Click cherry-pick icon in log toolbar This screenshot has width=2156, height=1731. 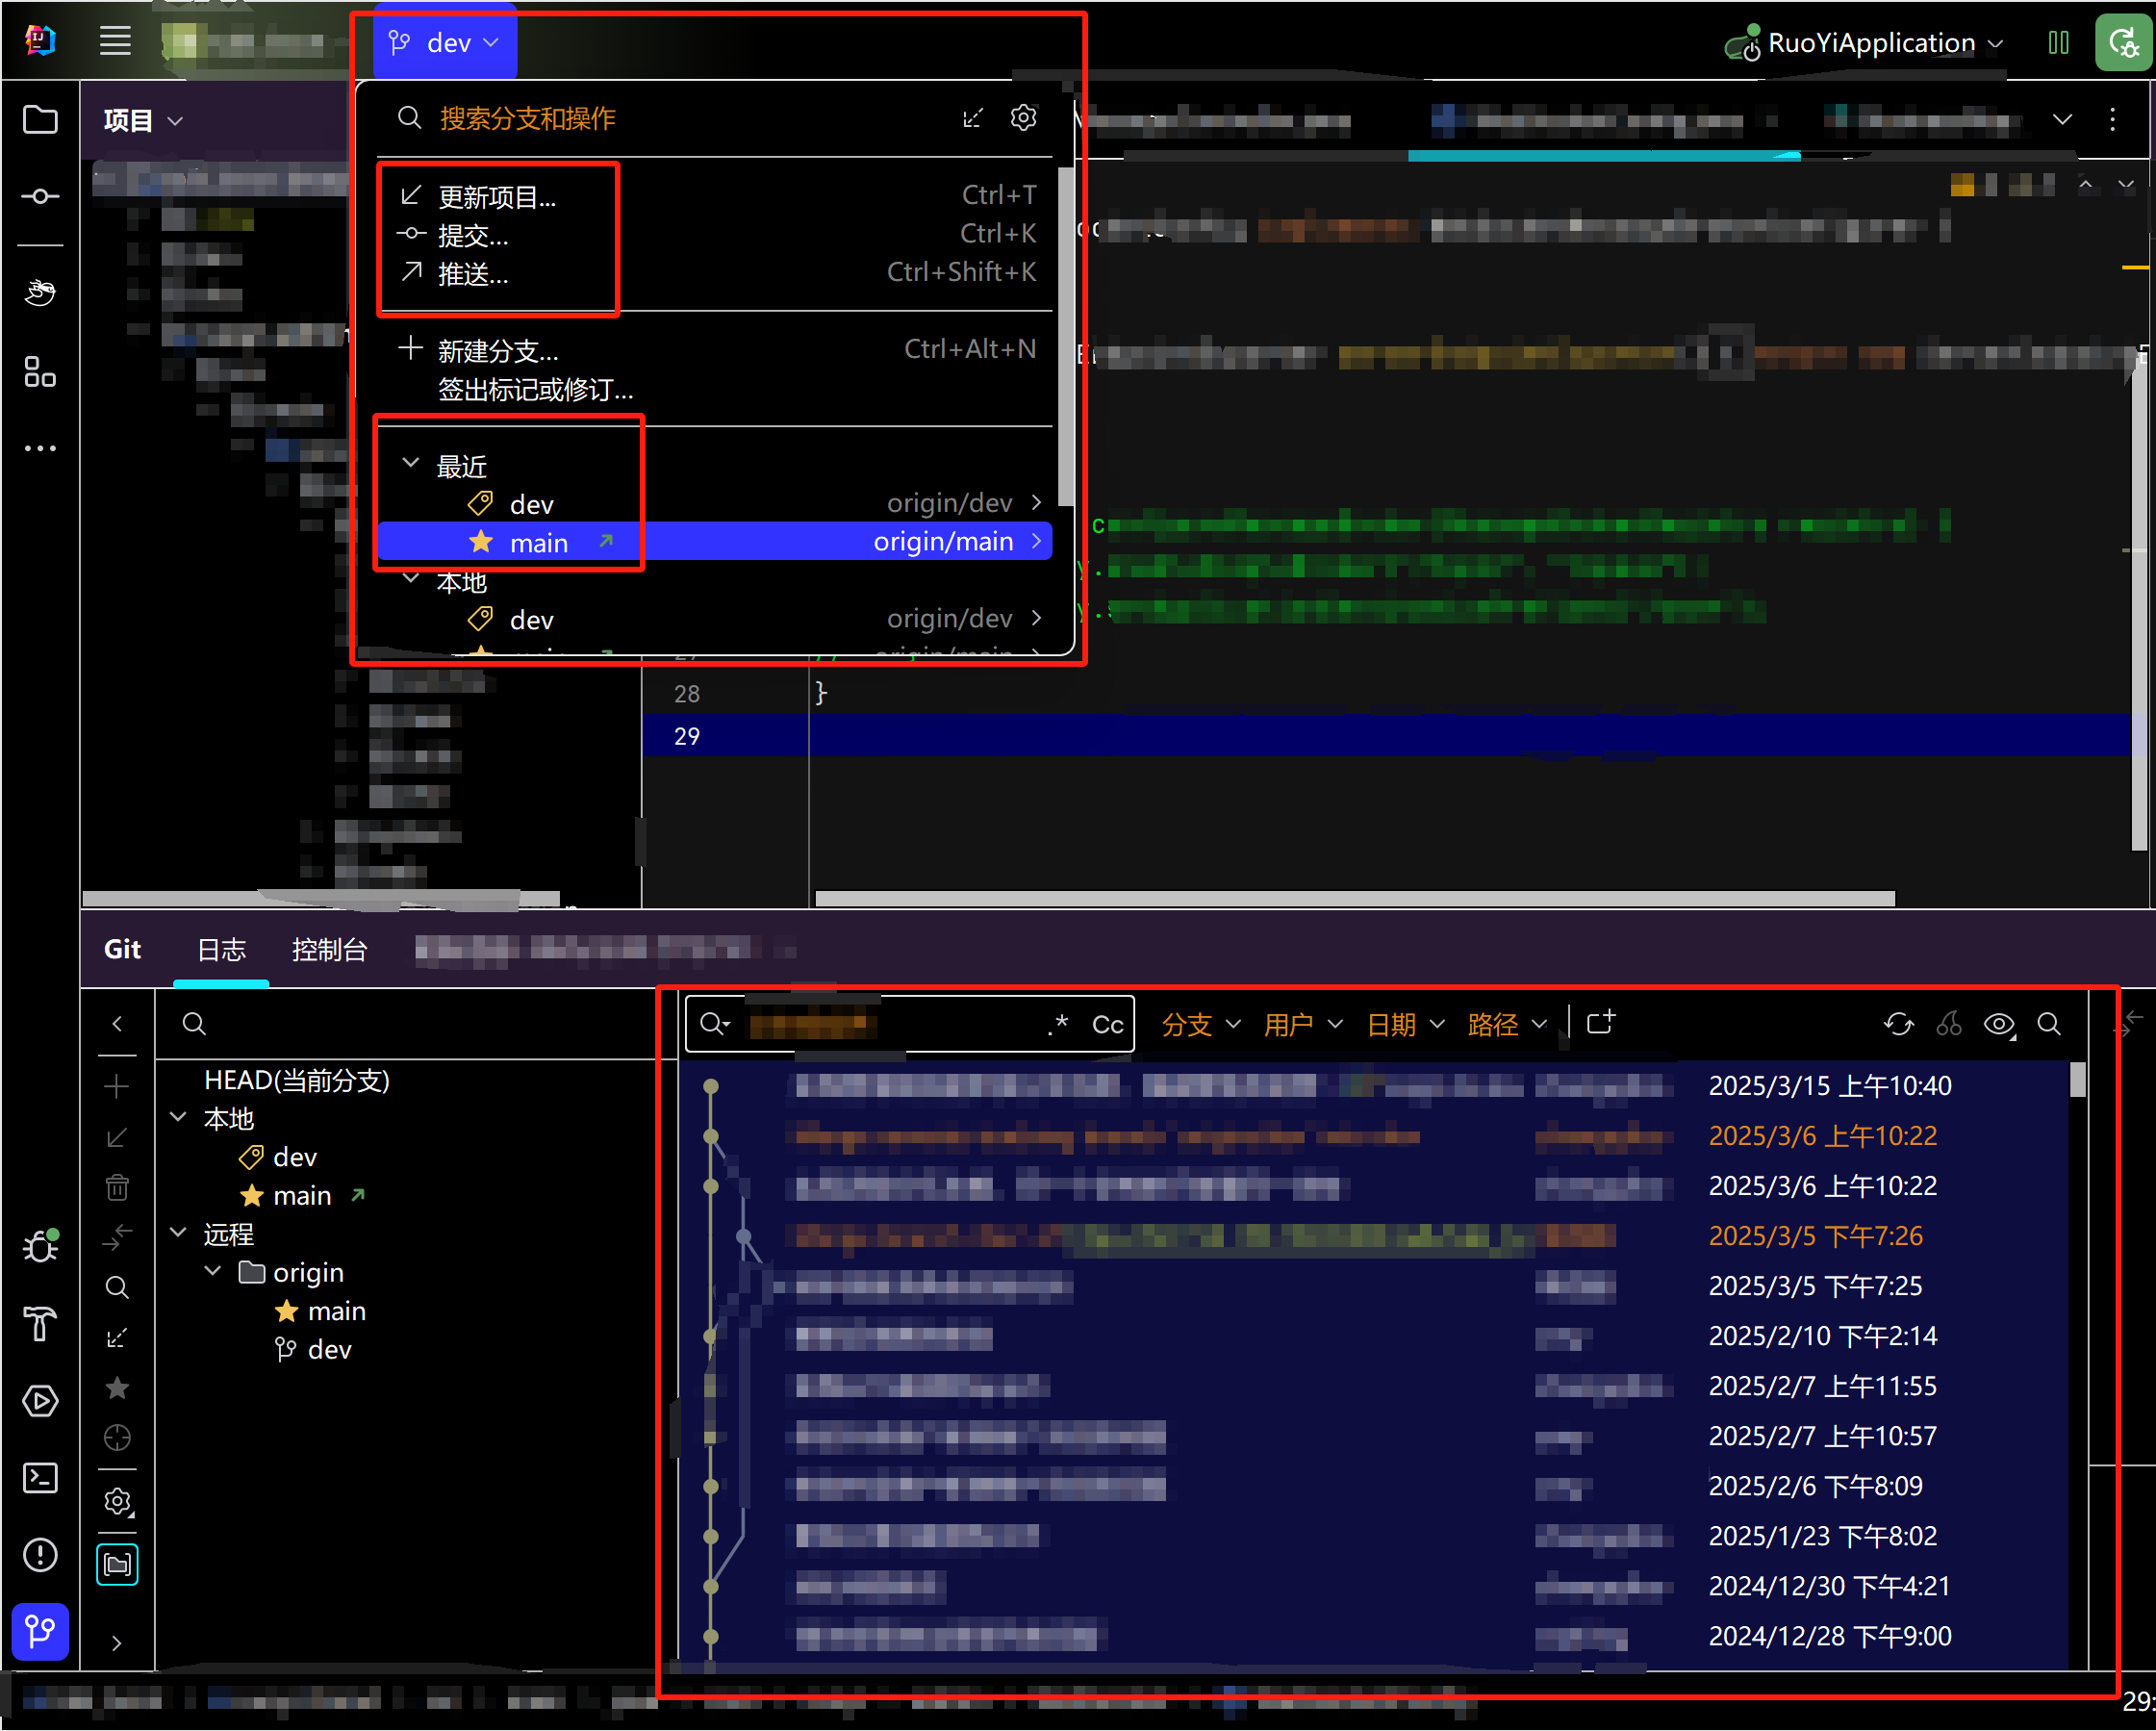pyautogui.click(x=1948, y=1024)
